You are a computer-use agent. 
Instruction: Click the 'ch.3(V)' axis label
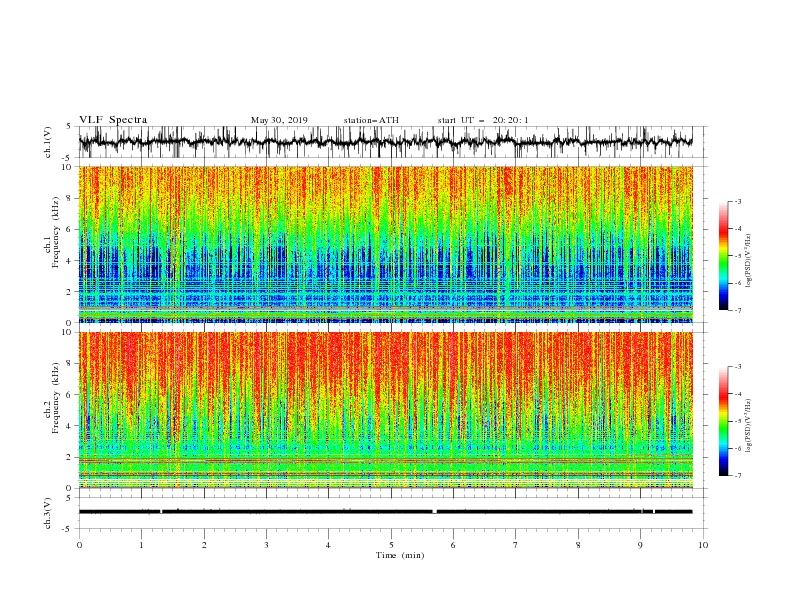pyautogui.click(x=48, y=513)
